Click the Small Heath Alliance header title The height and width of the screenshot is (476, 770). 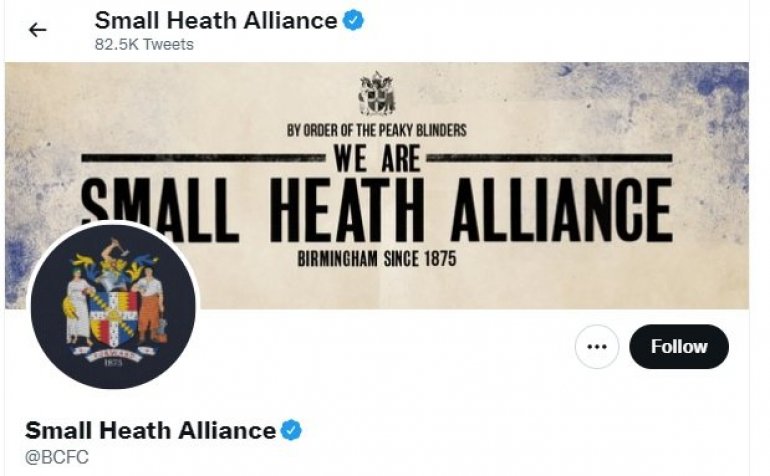[x=216, y=21]
